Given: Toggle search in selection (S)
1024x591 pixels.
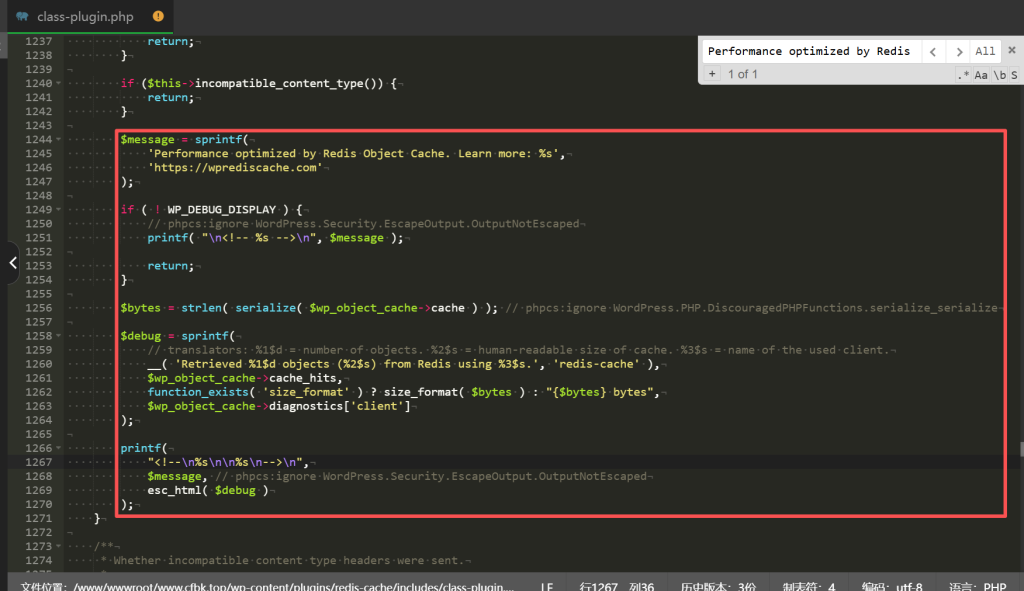Looking at the screenshot, I should tap(1013, 75).
